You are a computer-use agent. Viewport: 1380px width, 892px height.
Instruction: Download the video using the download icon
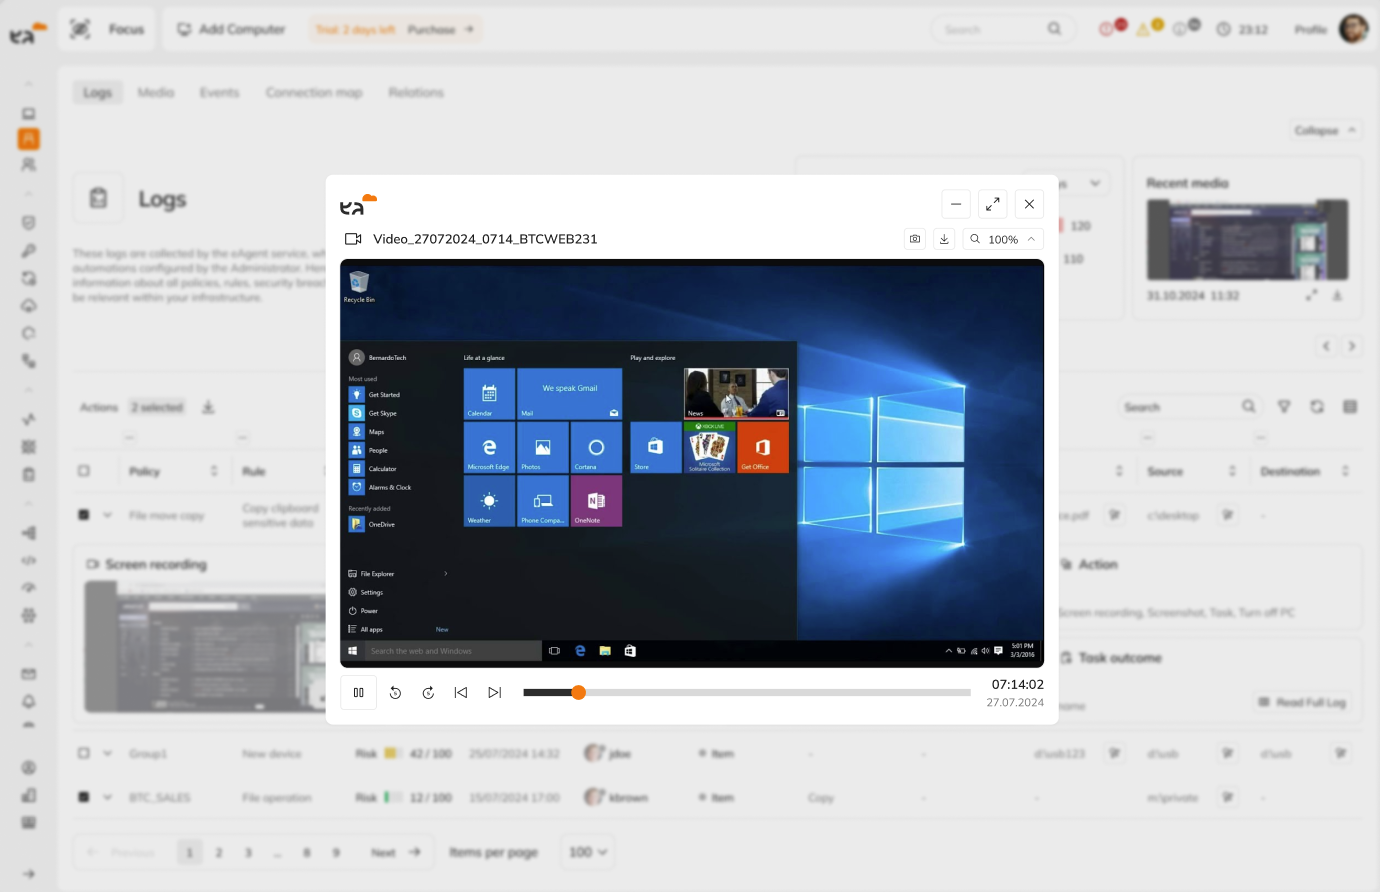tap(944, 239)
